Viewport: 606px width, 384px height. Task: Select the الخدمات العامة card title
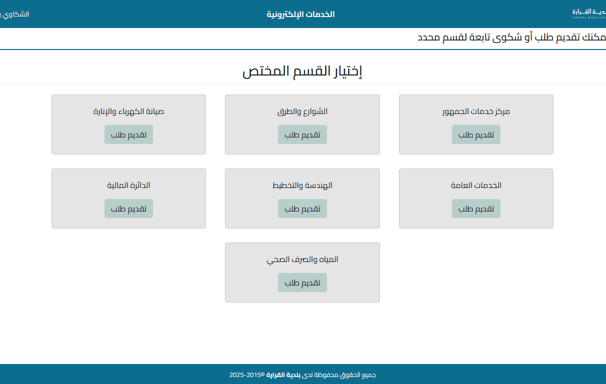pyautogui.click(x=476, y=185)
